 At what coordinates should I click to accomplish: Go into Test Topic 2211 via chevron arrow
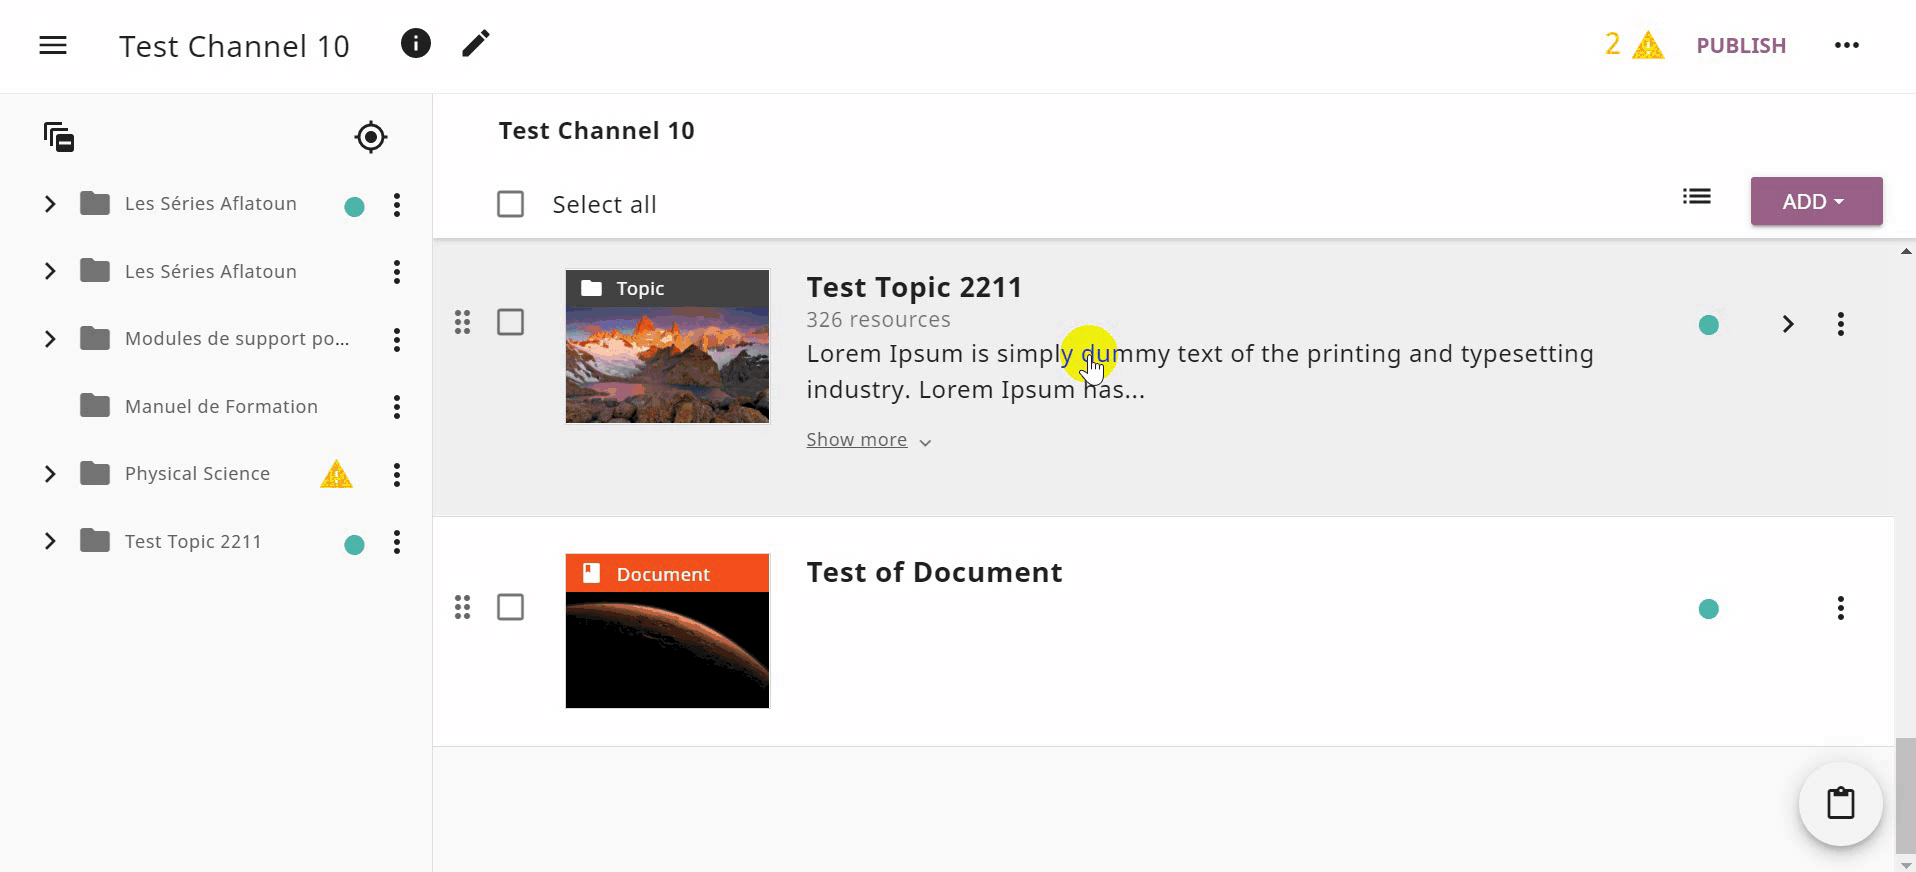(1788, 324)
